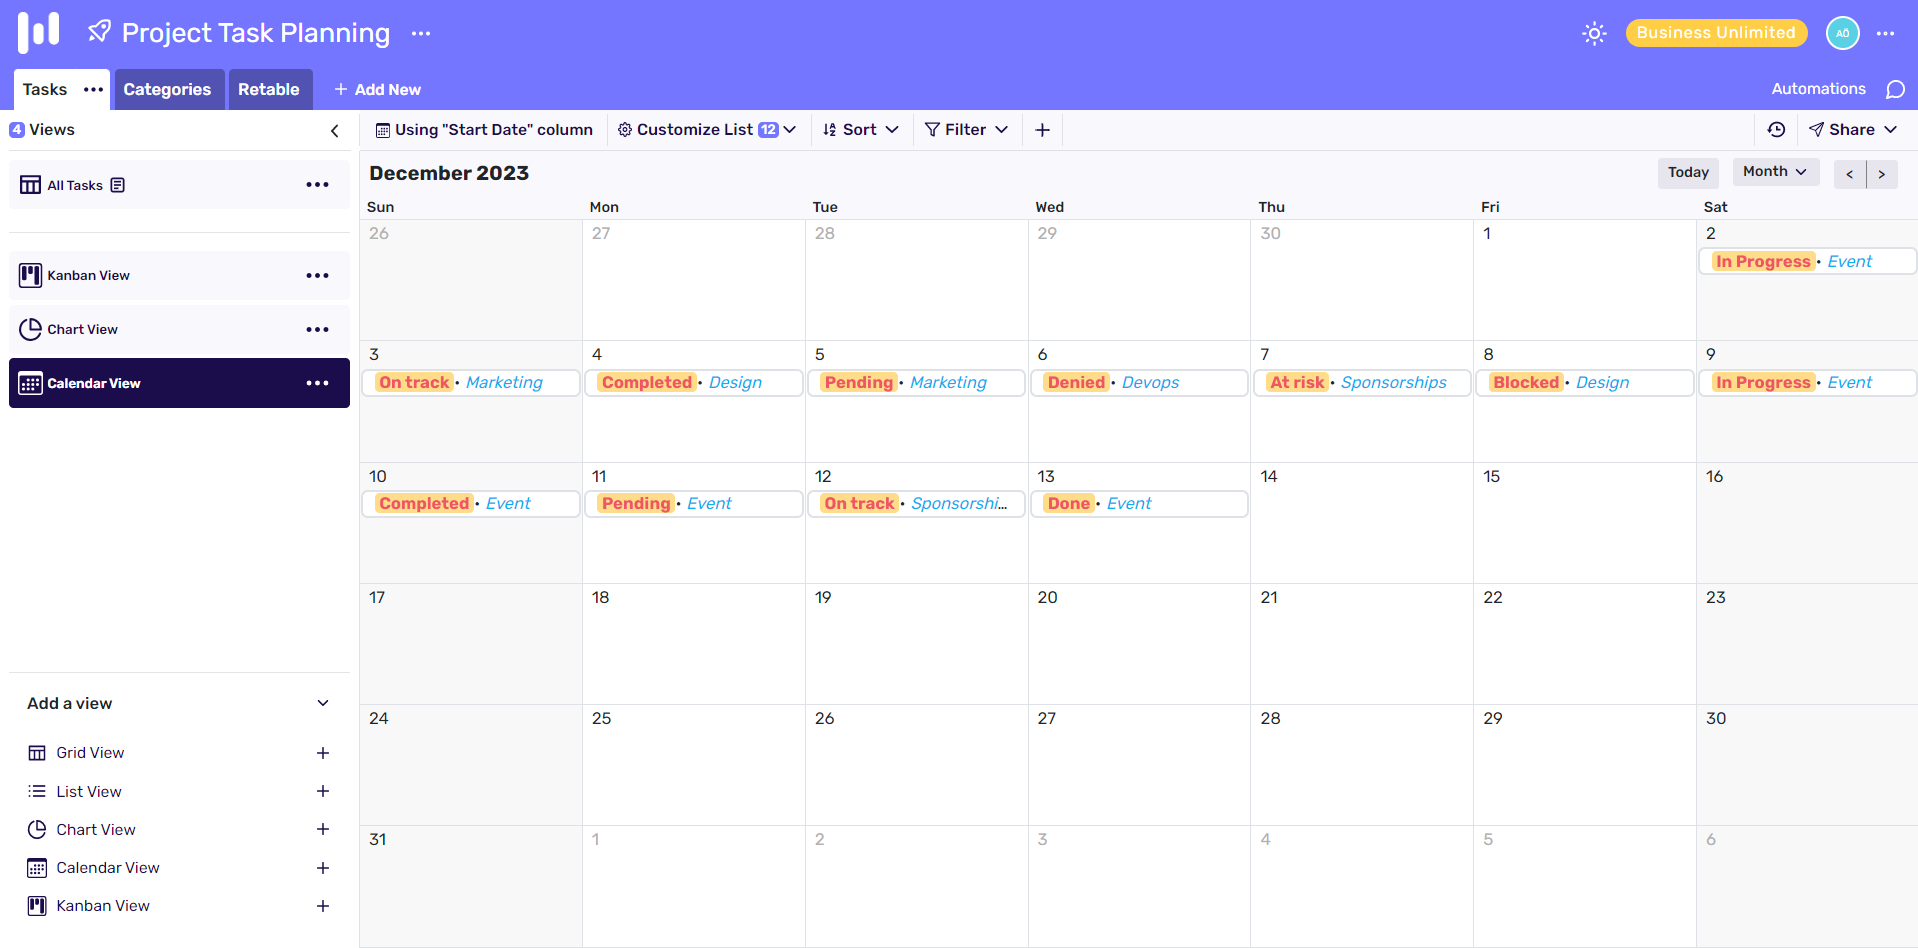
Task: Open the comments chat bubble icon
Action: point(1895,90)
